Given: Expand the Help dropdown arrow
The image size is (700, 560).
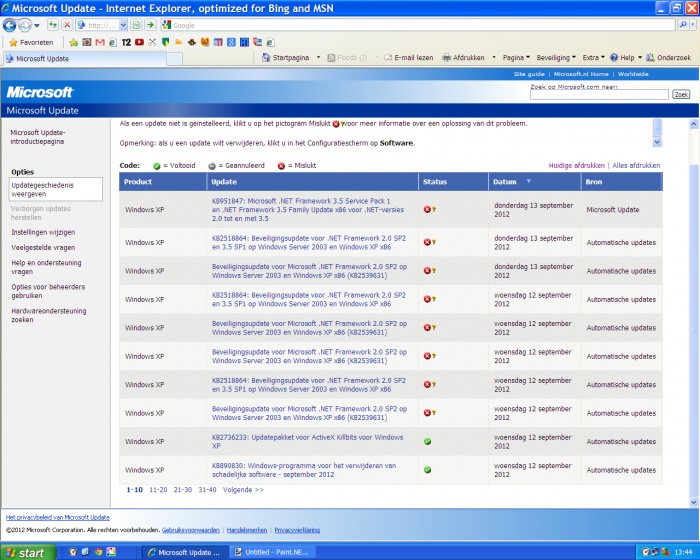Looking at the screenshot, I should tap(640, 58).
